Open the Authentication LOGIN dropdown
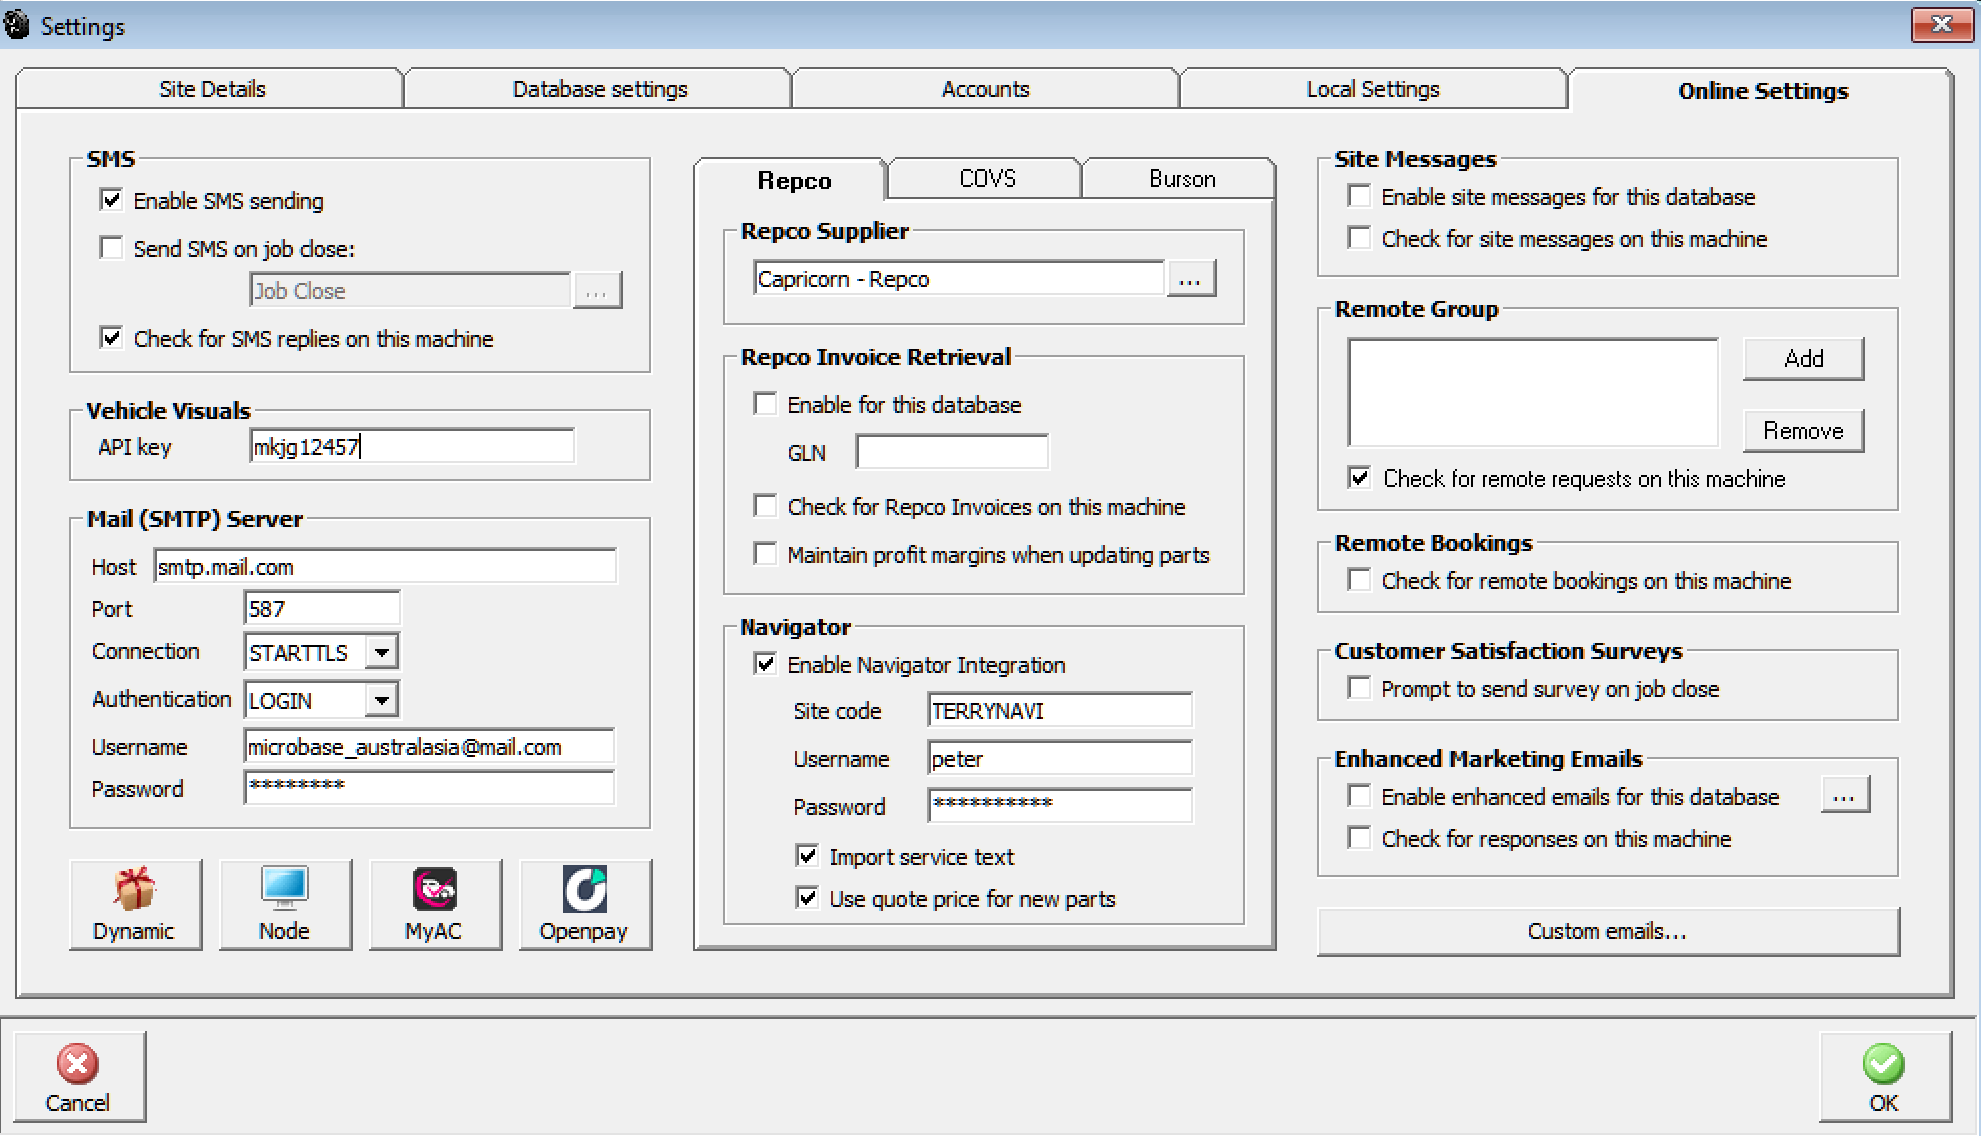Viewport: 1981px width, 1136px height. [381, 700]
